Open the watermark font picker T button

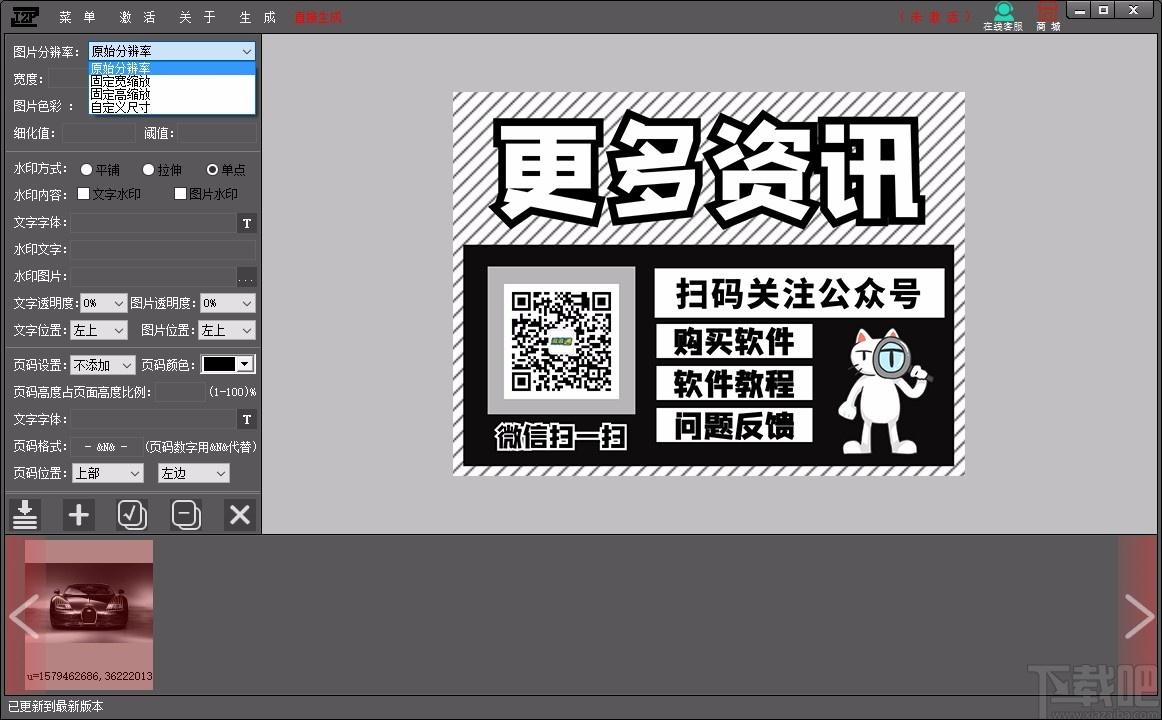pos(247,223)
